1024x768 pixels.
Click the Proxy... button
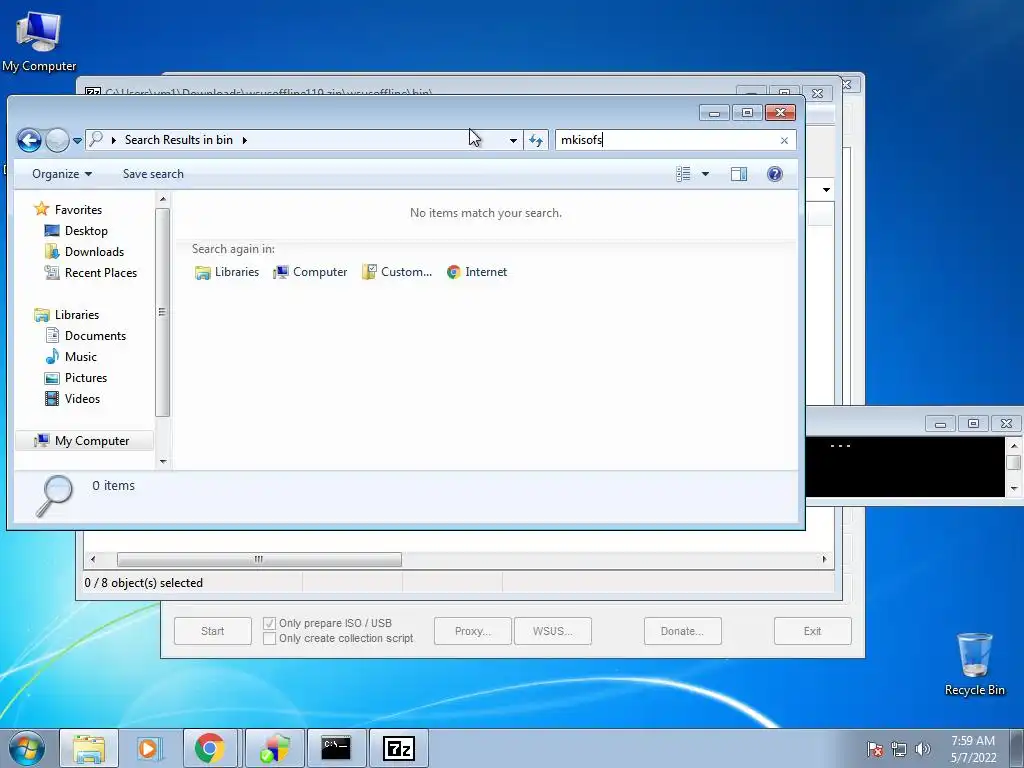click(473, 631)
